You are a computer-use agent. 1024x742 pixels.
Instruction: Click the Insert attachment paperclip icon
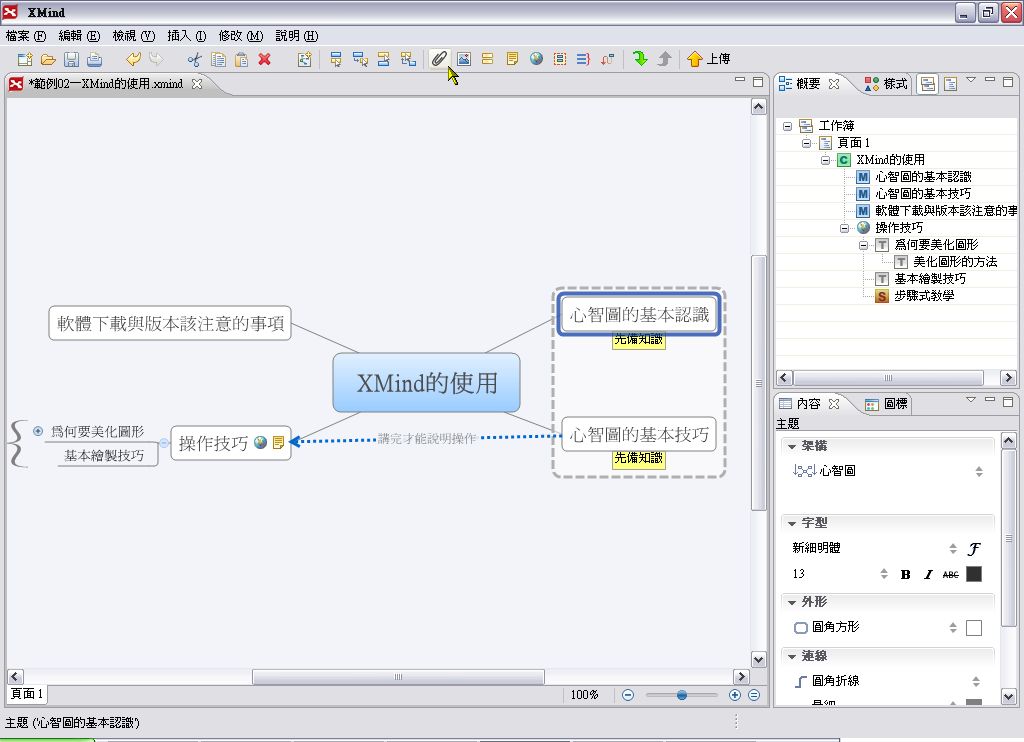click(x=439, y=59)
